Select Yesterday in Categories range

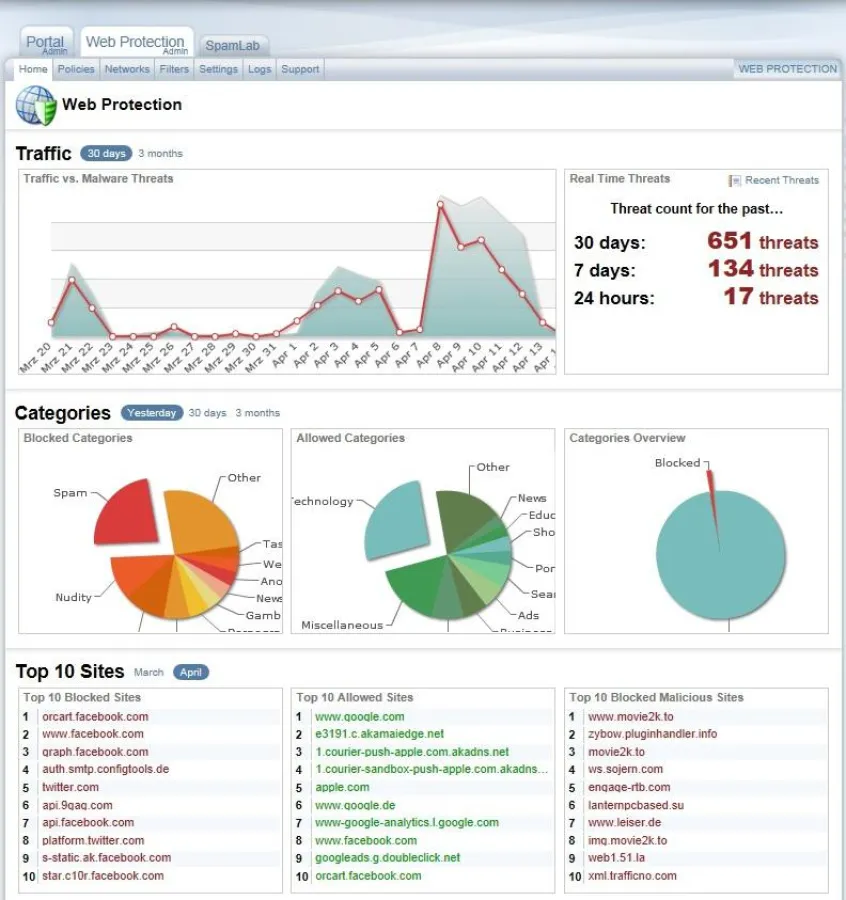coord(152,413)
